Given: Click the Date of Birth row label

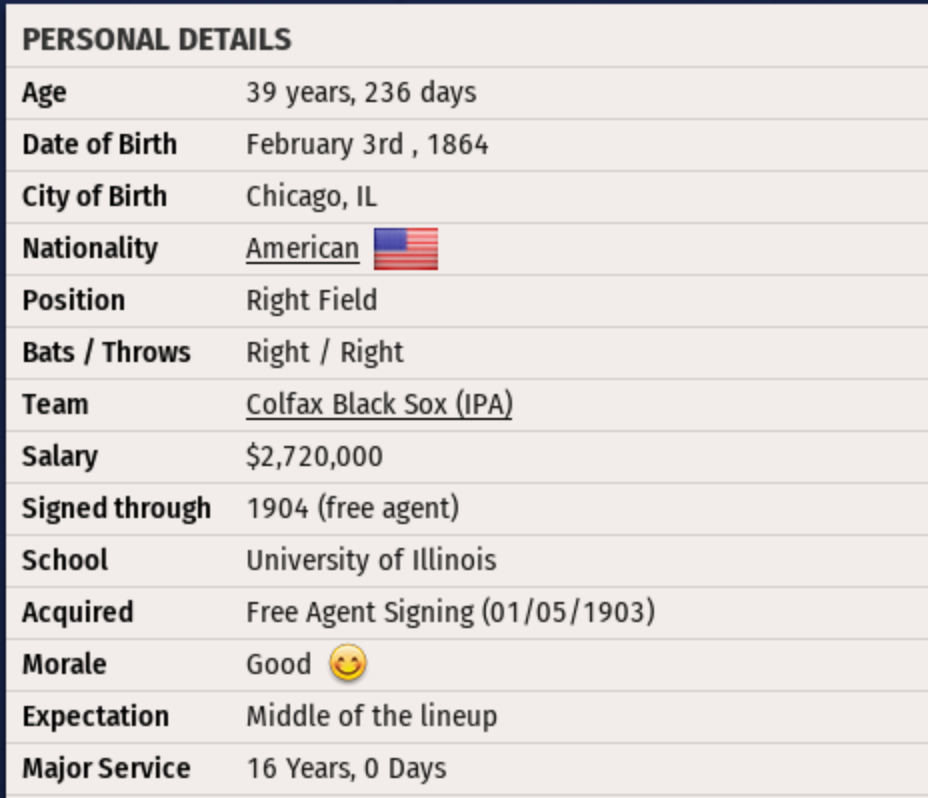Looking at the screenshot, I should coord(99,144).
